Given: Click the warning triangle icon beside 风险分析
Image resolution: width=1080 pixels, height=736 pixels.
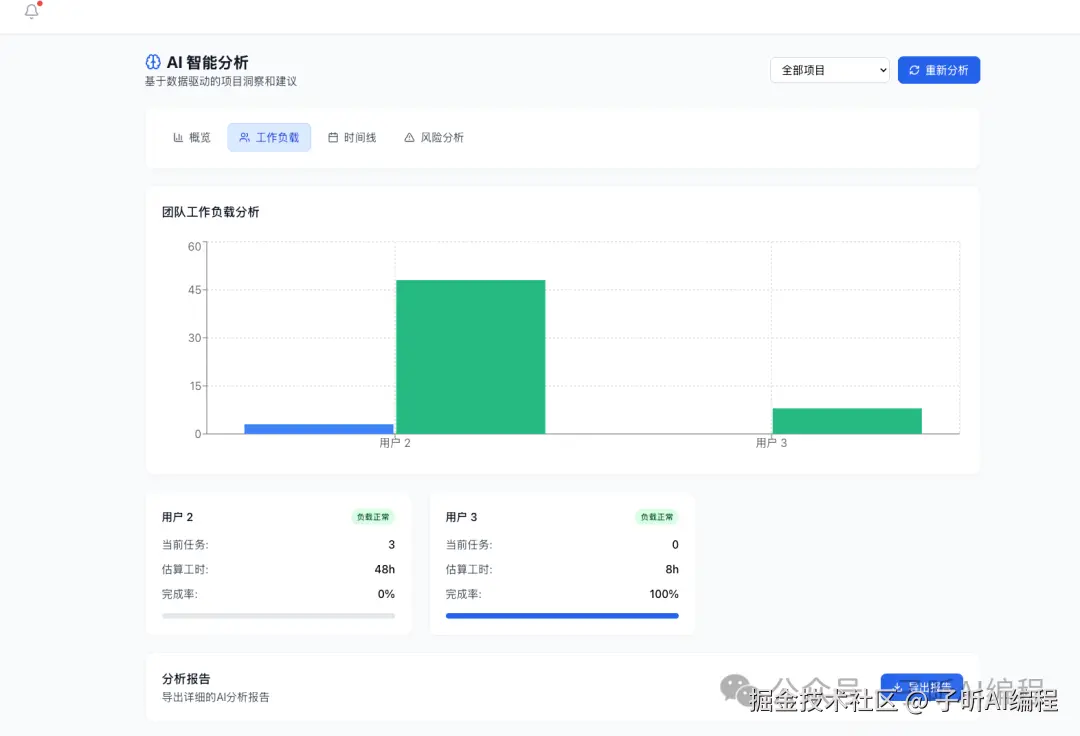Looking at the screenshot, I should tap(409, 138).
